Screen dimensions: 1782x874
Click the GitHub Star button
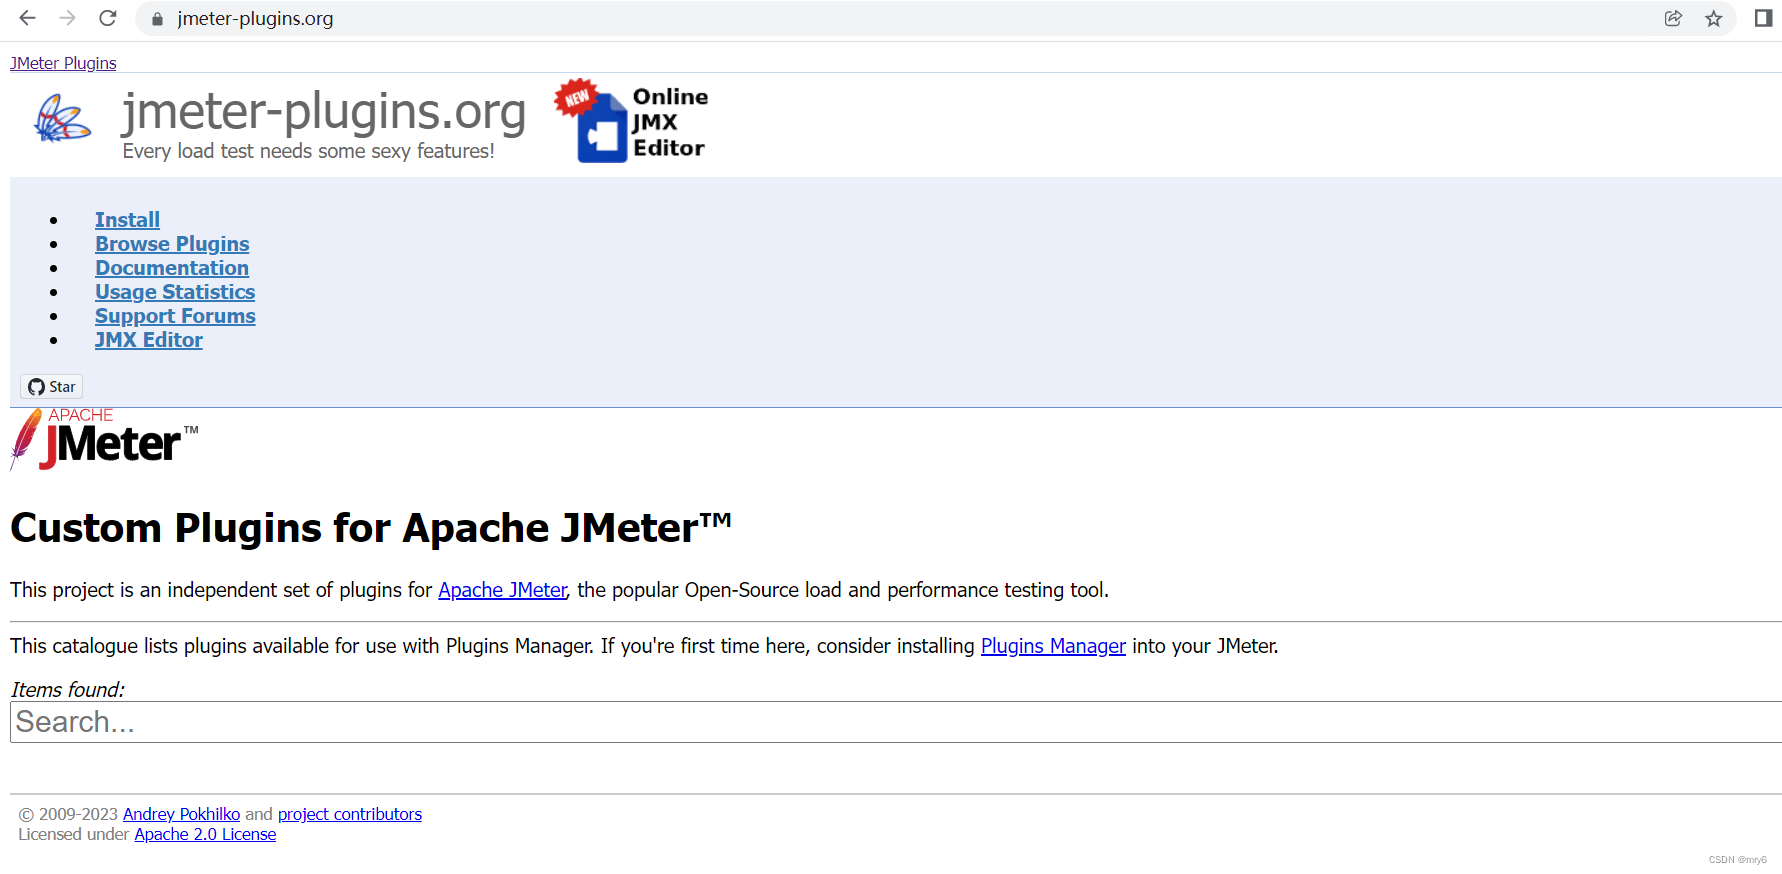[x=52, y=387]
